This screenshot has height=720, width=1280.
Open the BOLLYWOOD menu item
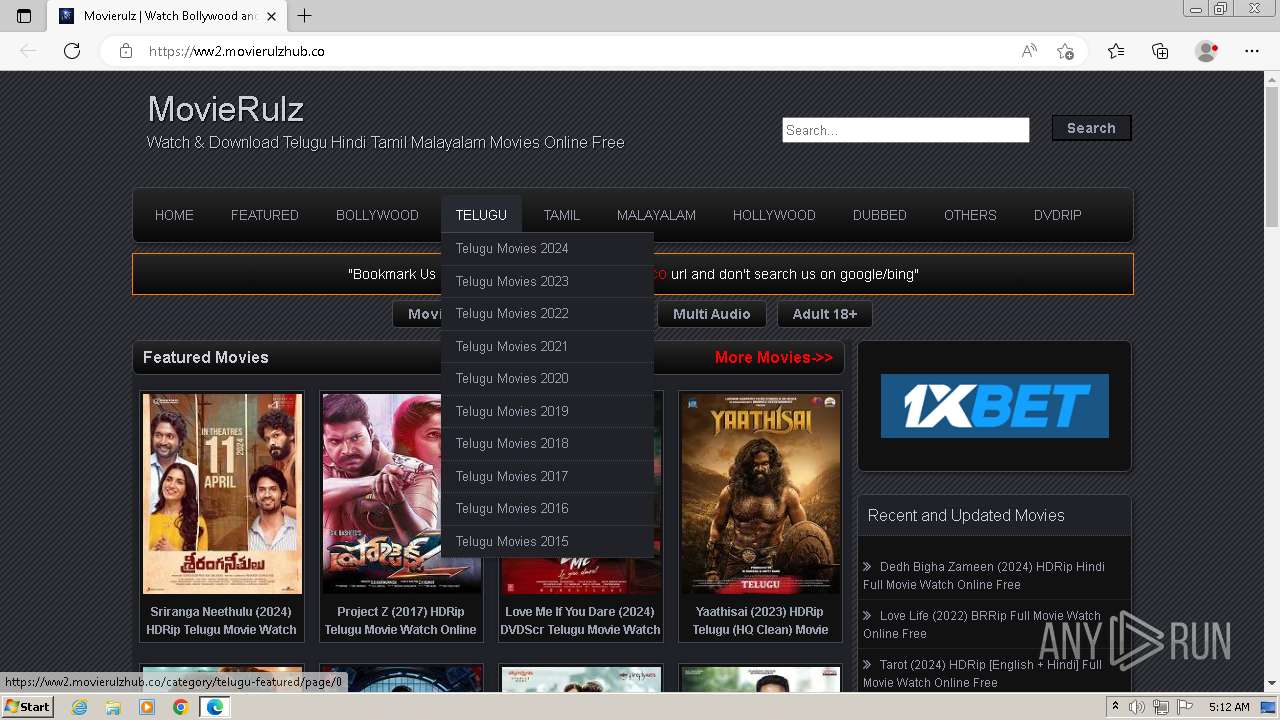click(377, 215)
